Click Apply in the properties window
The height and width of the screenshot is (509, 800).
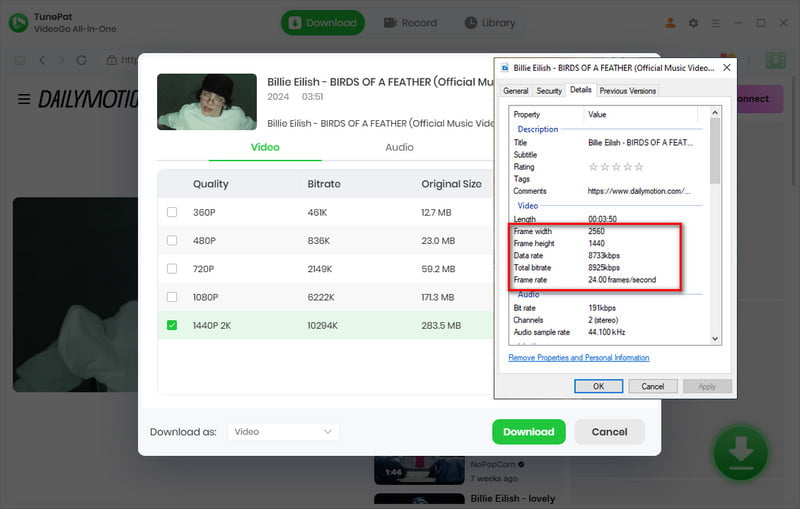[x=707, y=386]
